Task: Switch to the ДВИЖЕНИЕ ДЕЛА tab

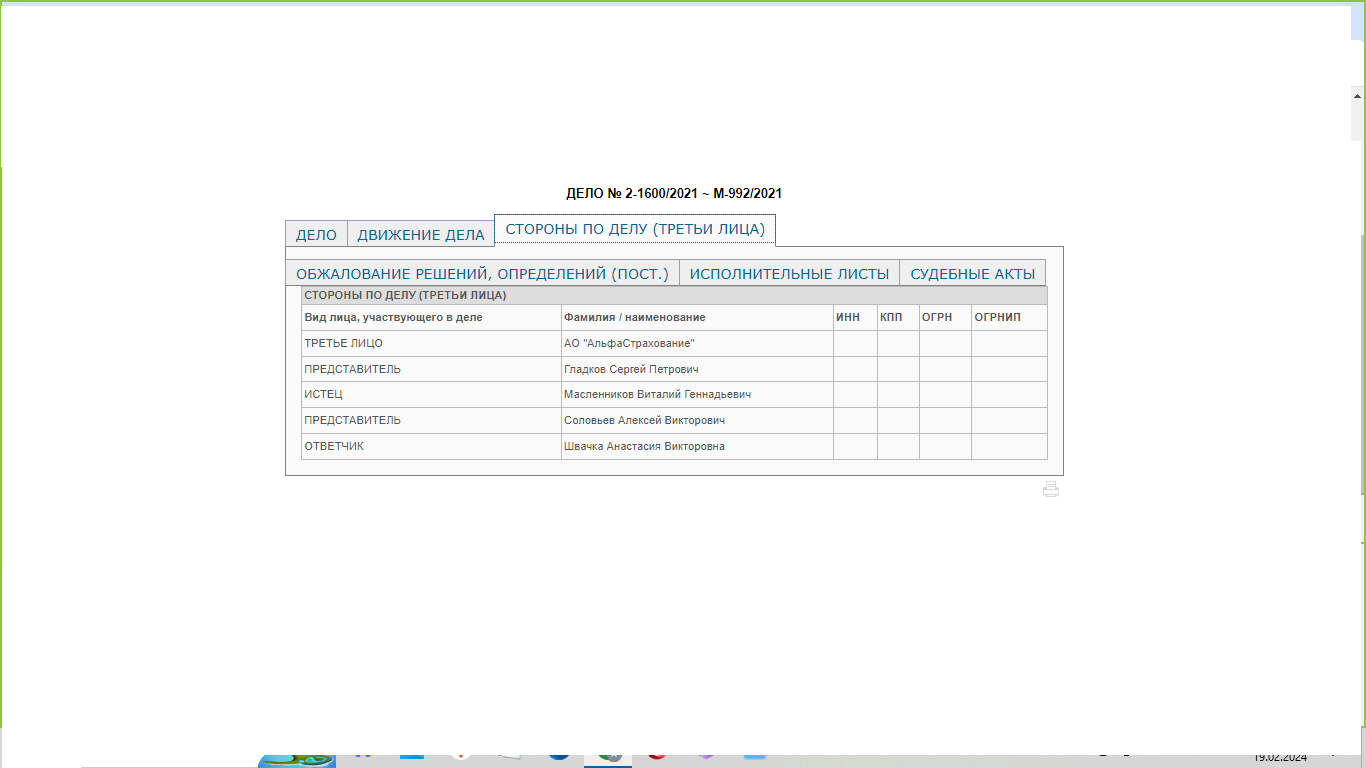Action: click(x=421, y=235)
